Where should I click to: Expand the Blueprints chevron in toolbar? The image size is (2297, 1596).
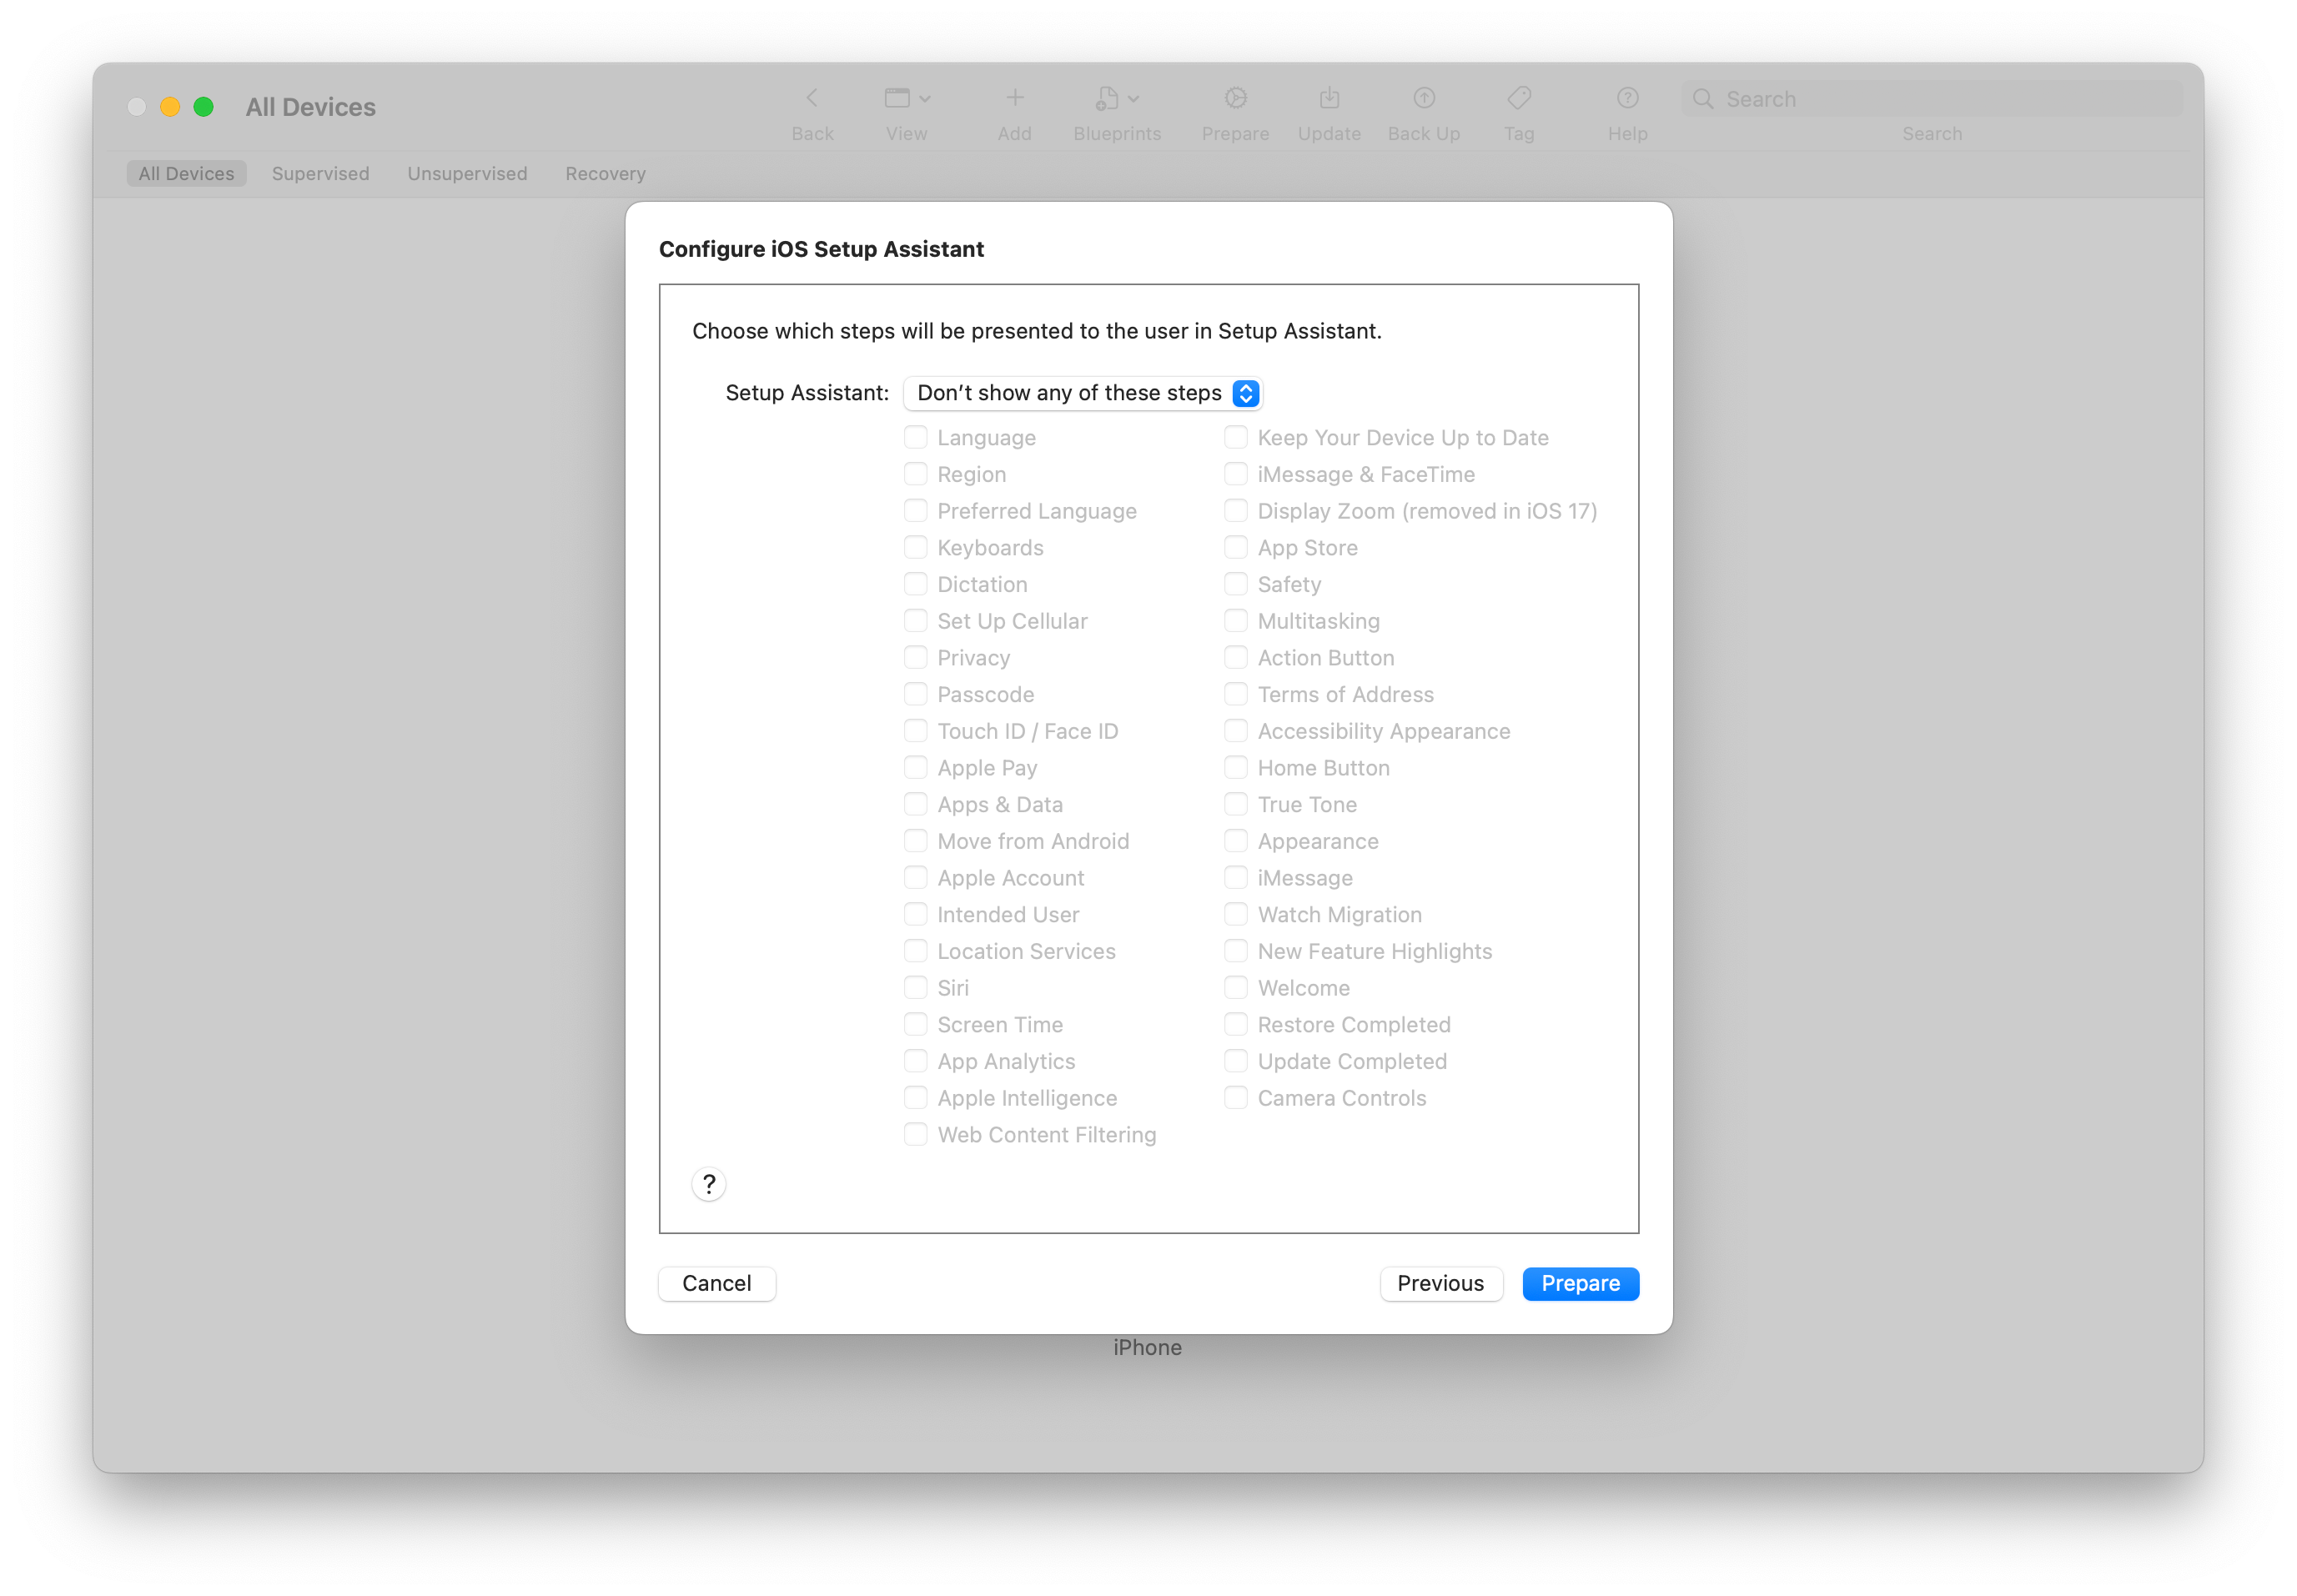pyautogui.click(x=1132, y=99)
